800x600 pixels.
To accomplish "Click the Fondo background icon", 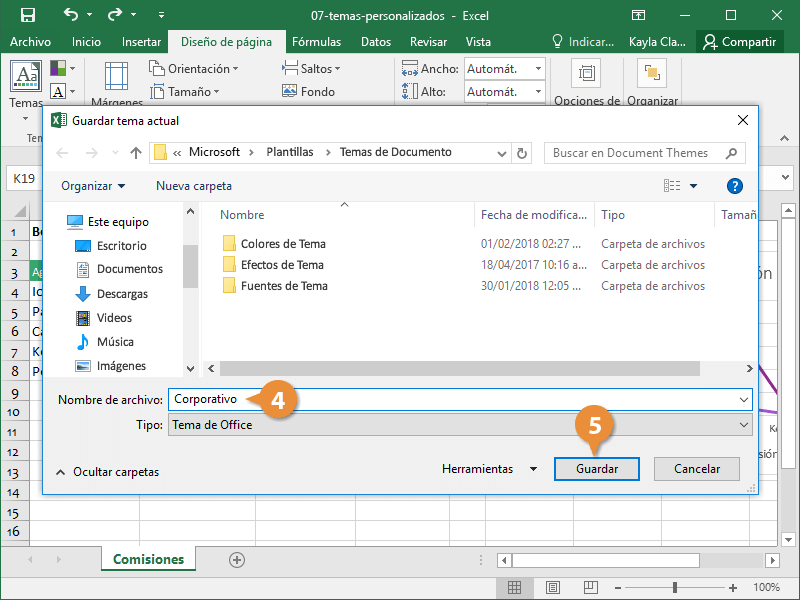I will click(289, 91).
